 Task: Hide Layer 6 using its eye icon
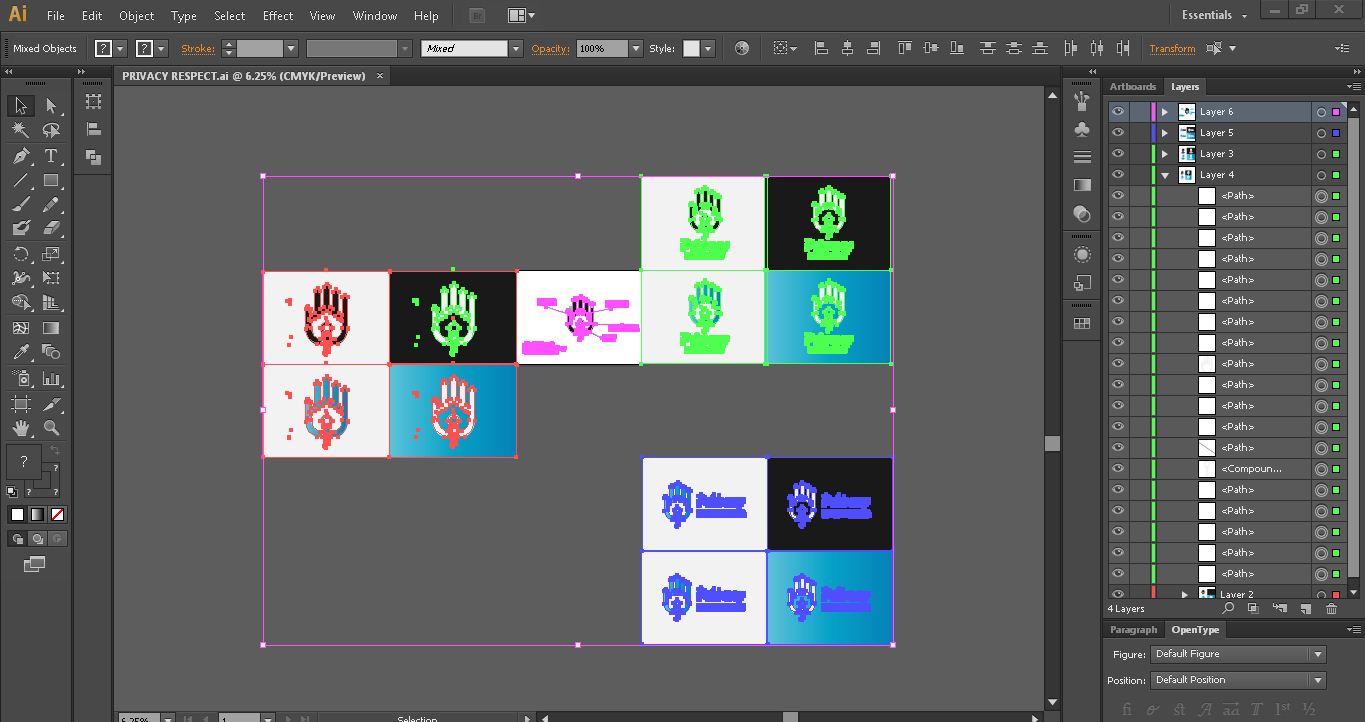pyautogui.click(x=1118, y=112)
